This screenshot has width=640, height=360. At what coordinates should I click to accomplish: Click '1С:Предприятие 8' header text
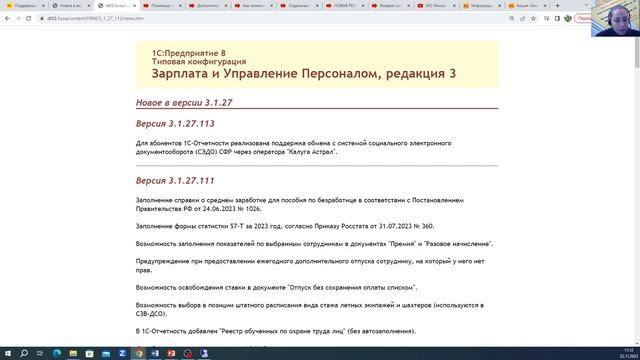pos(189,53)
